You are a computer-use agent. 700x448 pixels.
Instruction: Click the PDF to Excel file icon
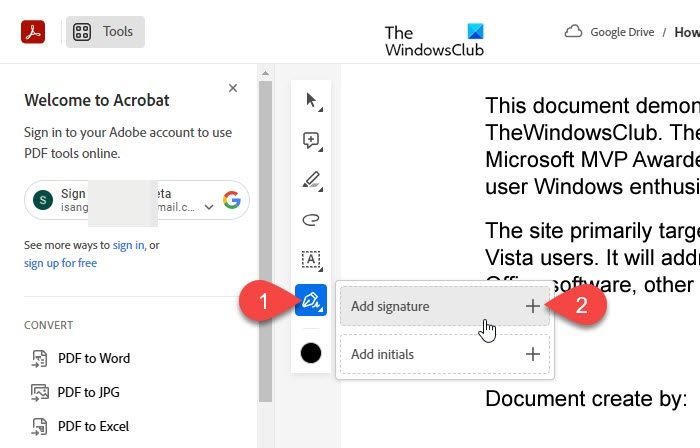click(39, 427)
